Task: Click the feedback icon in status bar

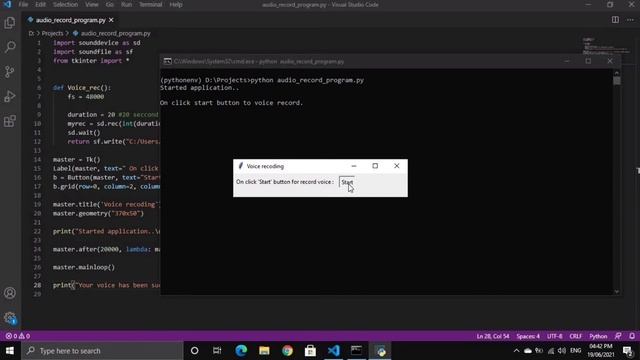Action: pyautogui.click(x=618, y=336)
